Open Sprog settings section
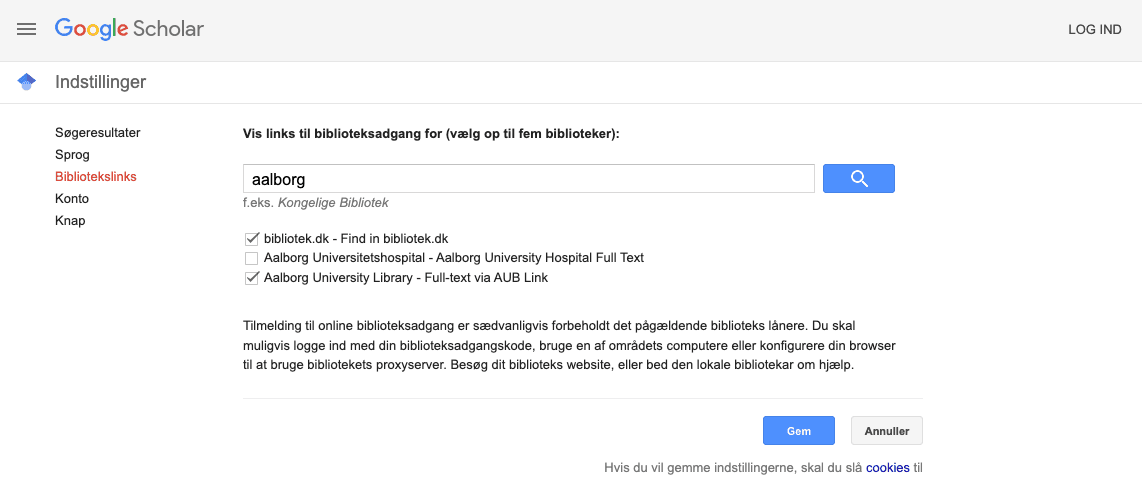The image size is (1142, 493). coord(72,154)
